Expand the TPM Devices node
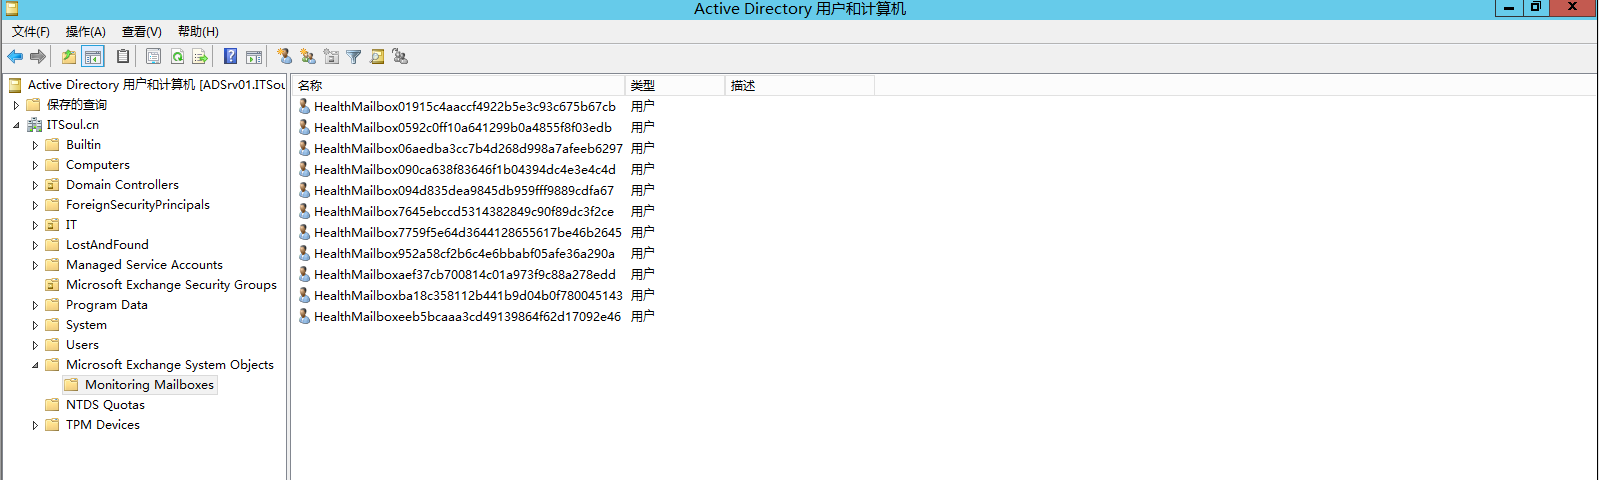1600x480 pixels. pyautogui.click(x=35, y=425)
